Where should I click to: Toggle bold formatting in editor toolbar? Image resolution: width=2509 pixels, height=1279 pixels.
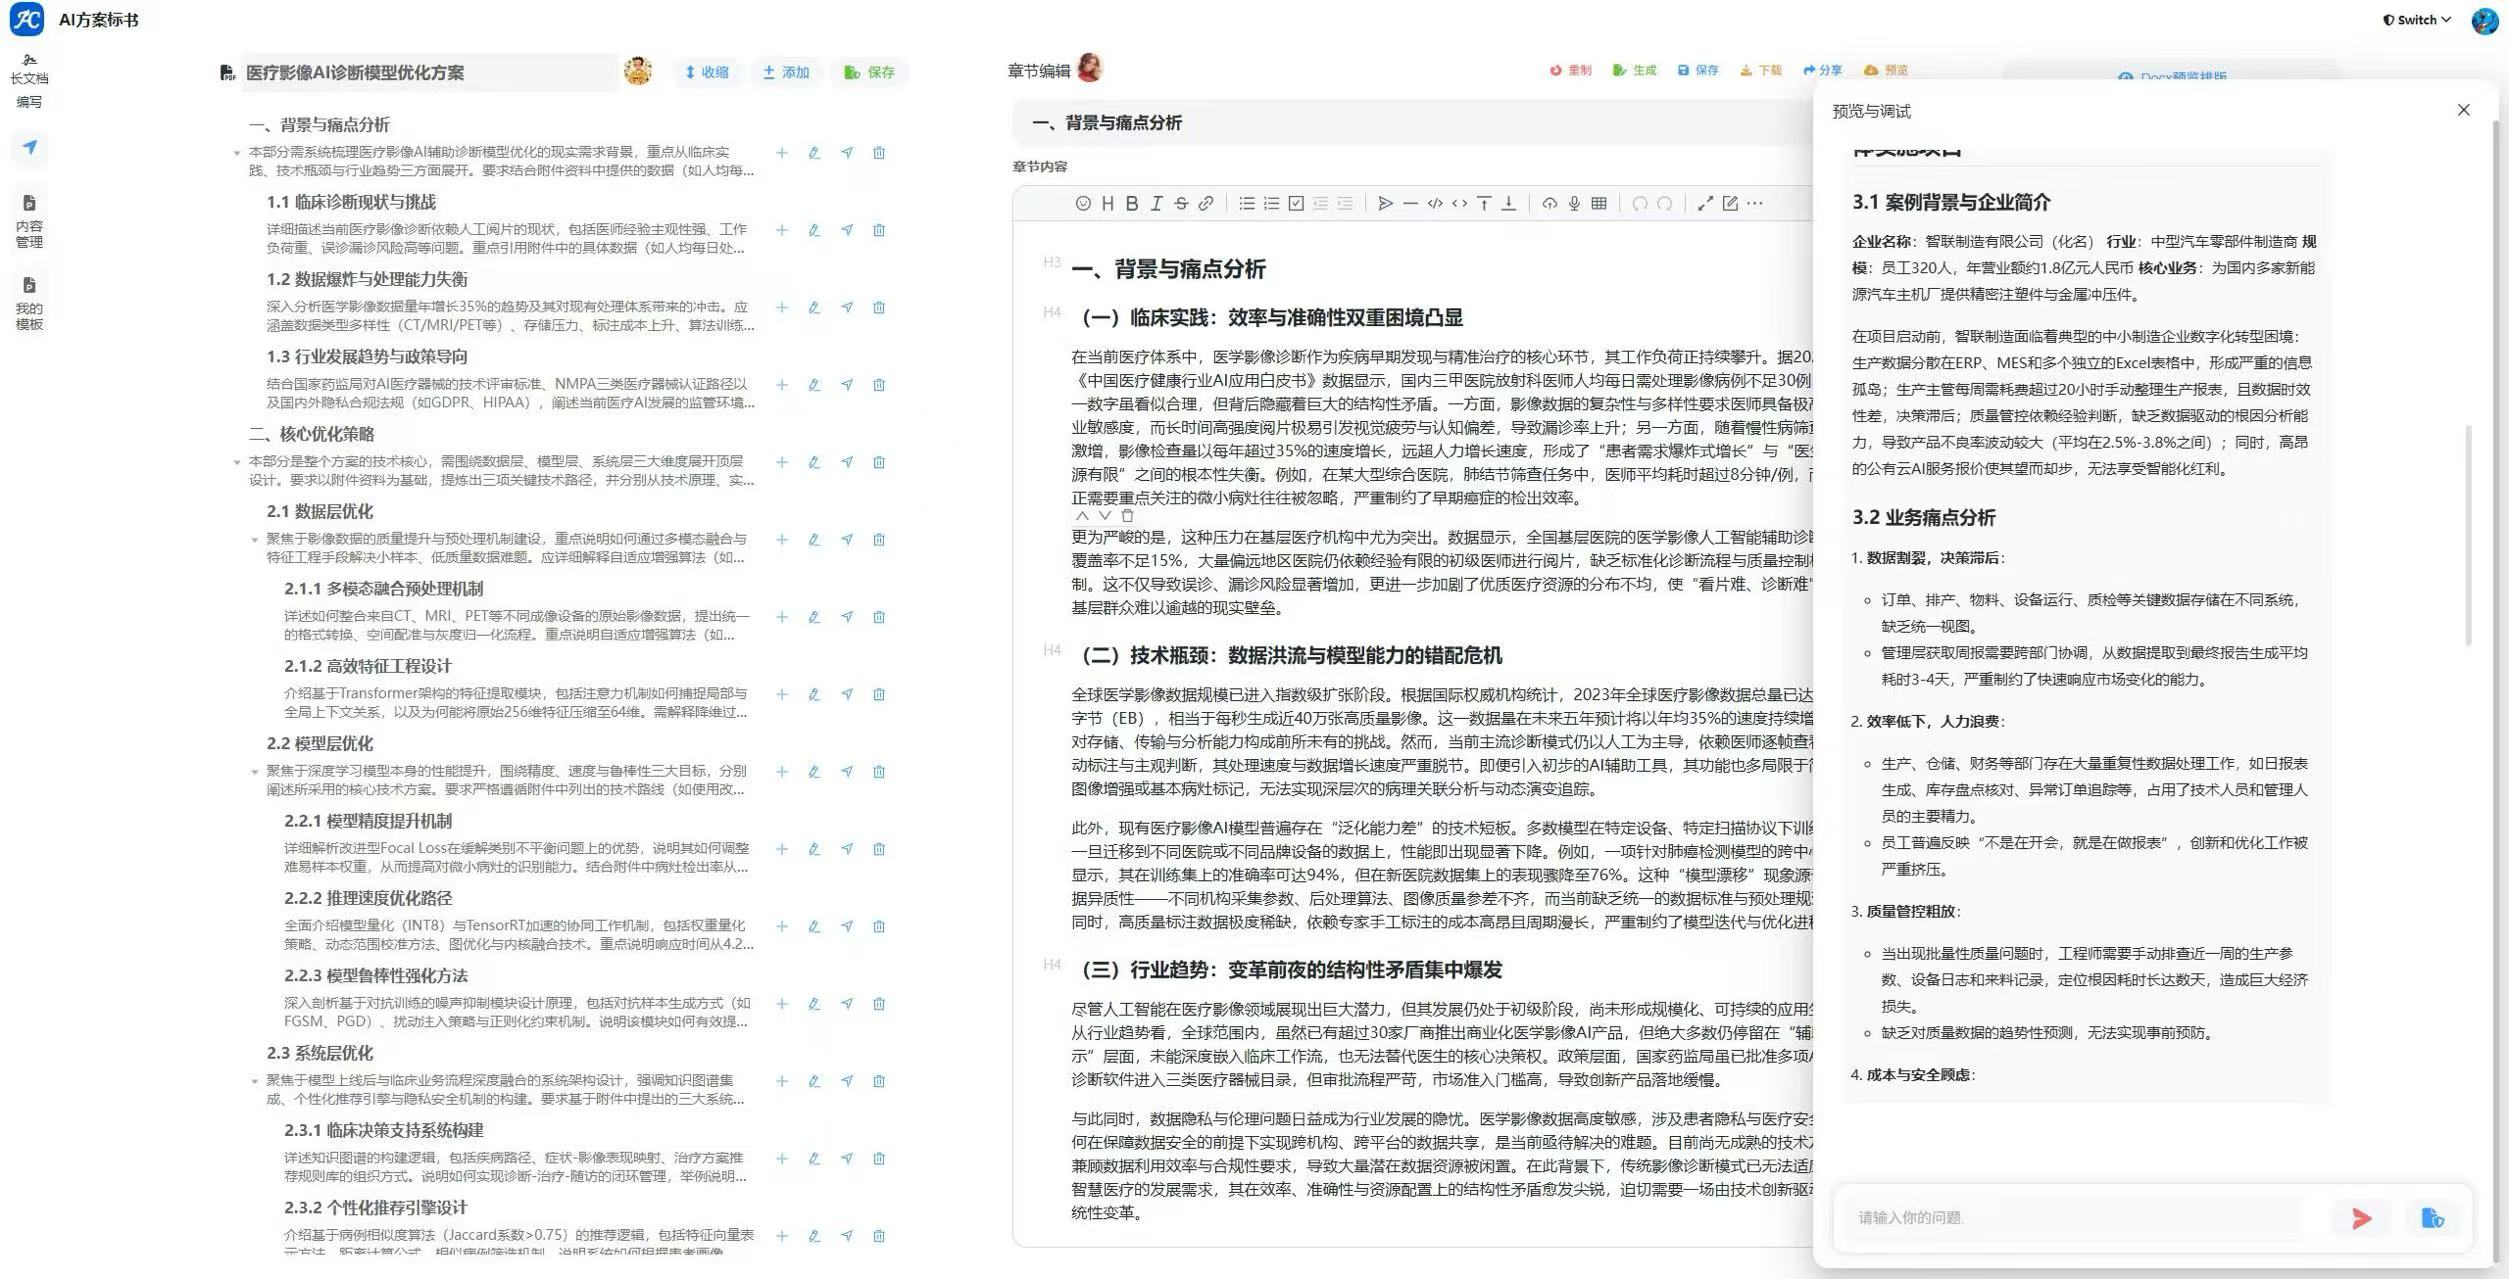1132,203
